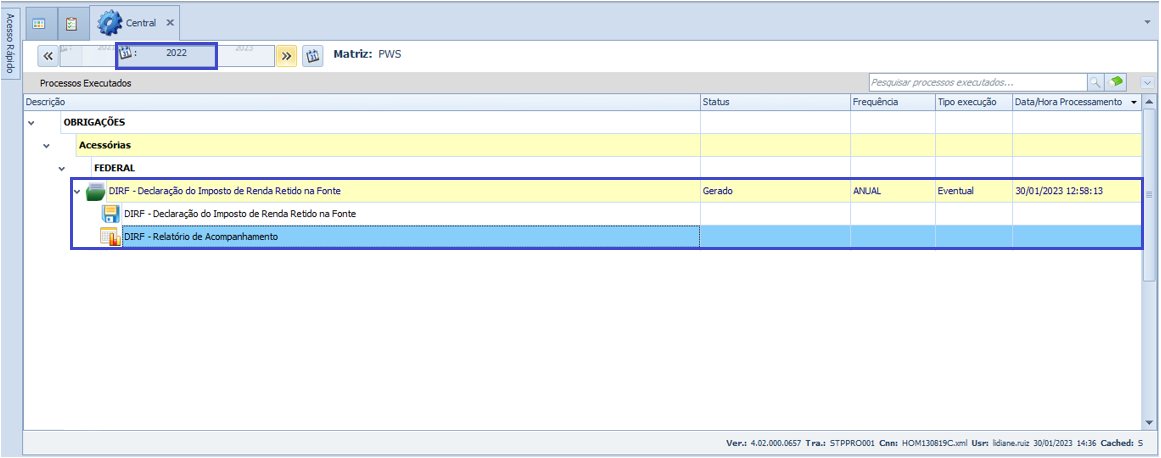Sort by Tipo execução column header
Image resolution: width=1161 pixels, height=458 pixels.
(974, 102)
